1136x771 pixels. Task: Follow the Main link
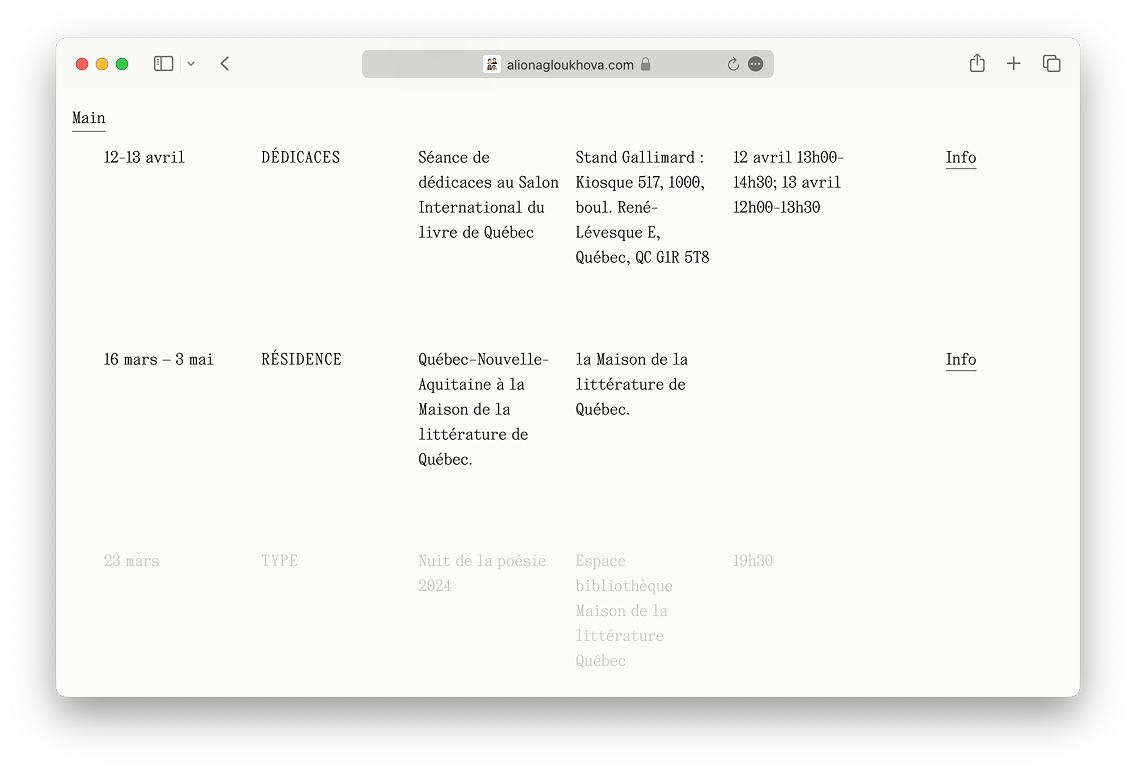coord(89,118)
